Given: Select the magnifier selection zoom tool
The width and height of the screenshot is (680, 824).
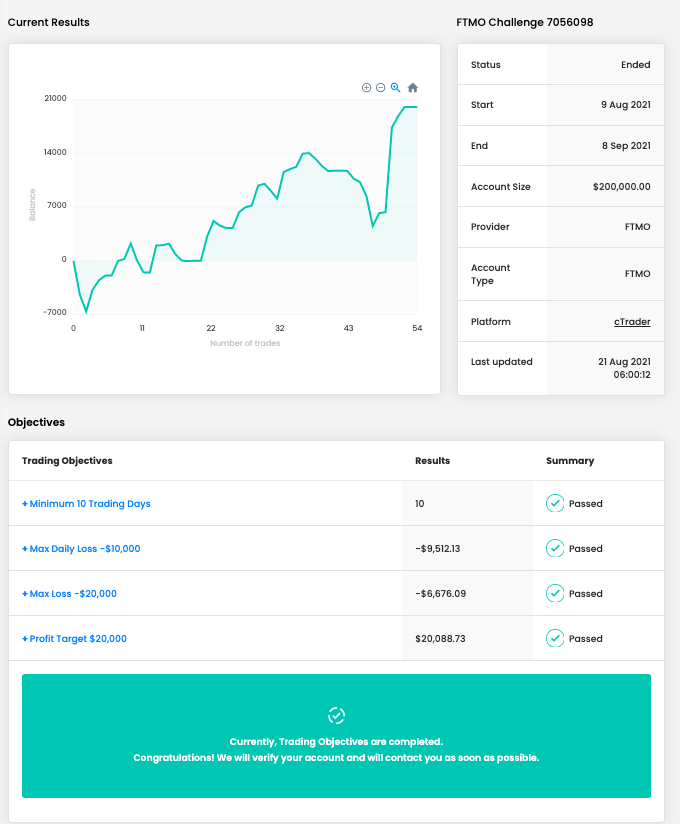Looking at the screenshot, I should 396,88.
